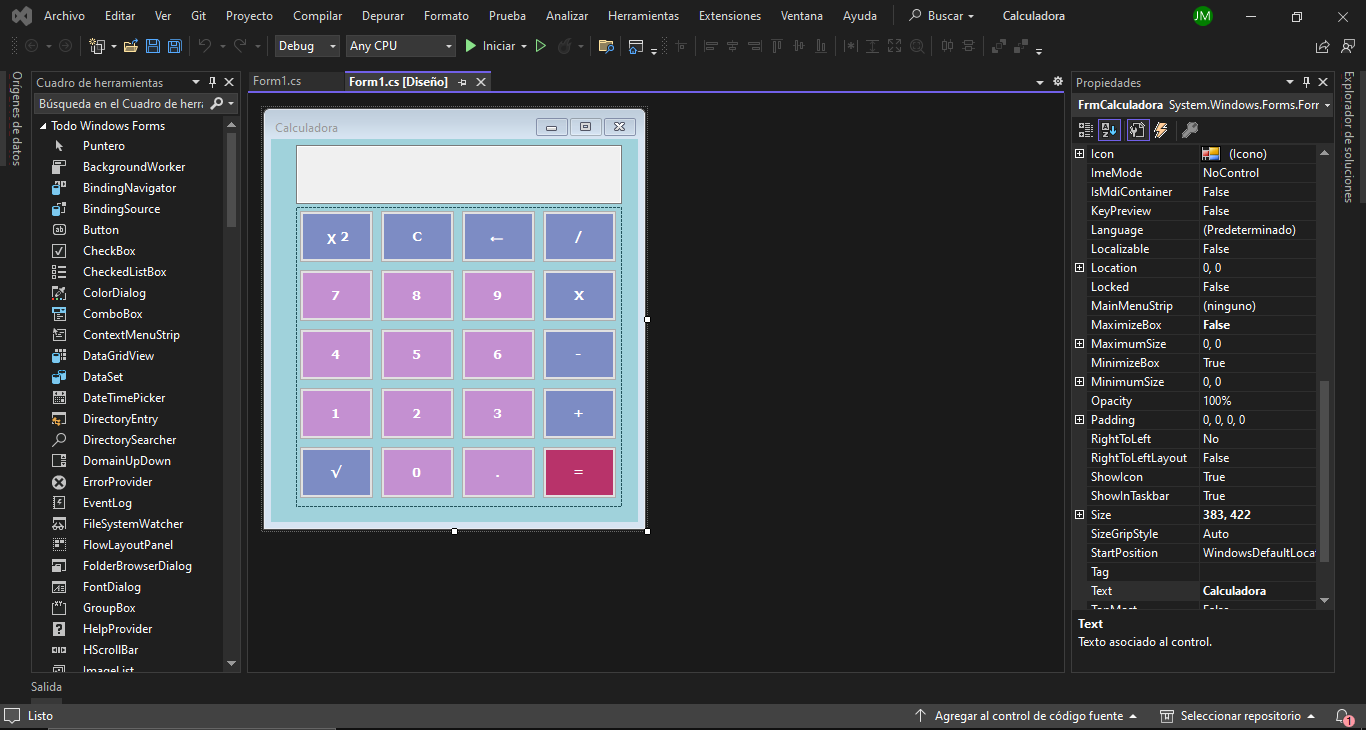
Task: Click the Align Lefts layout icon
Action: tap(711, 46)
